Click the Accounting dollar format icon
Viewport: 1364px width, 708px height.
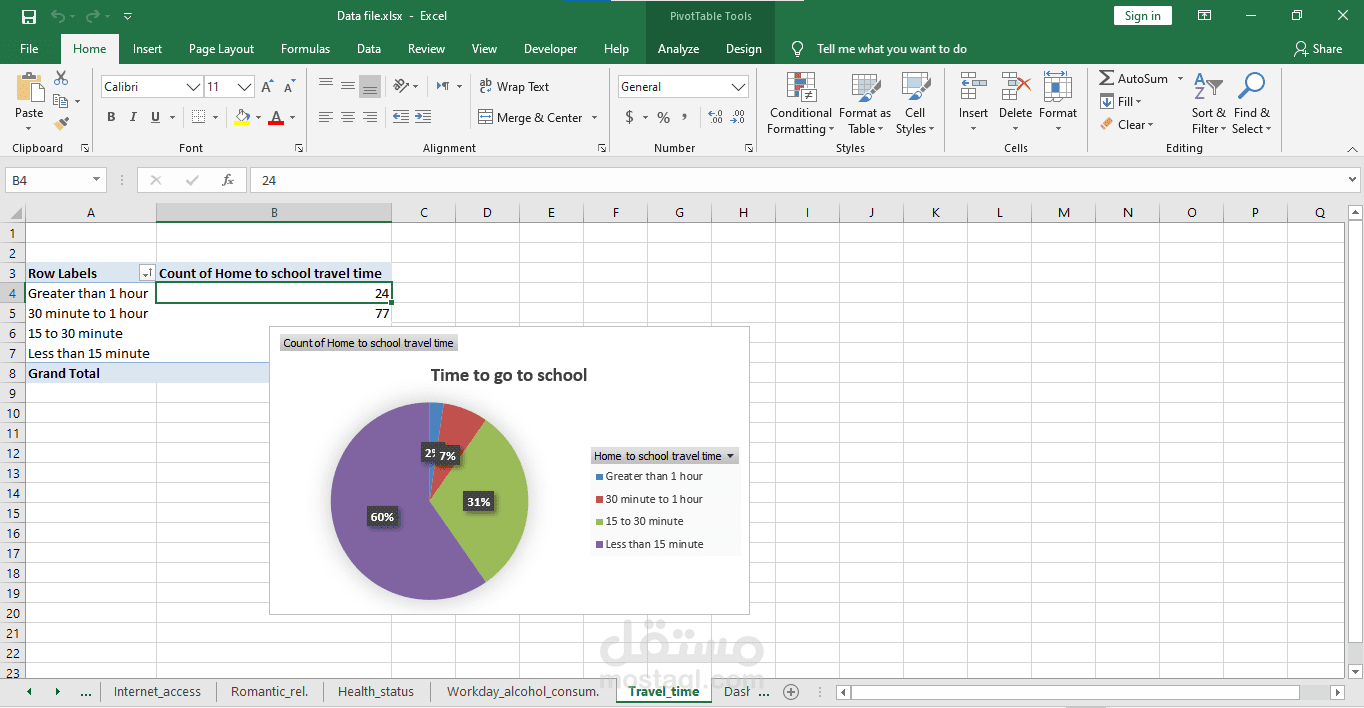[630, 117]
